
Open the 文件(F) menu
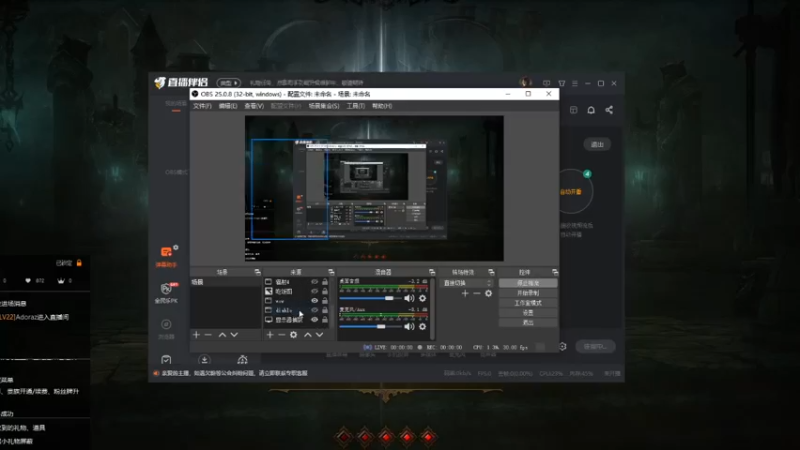[x=202, y=106]
